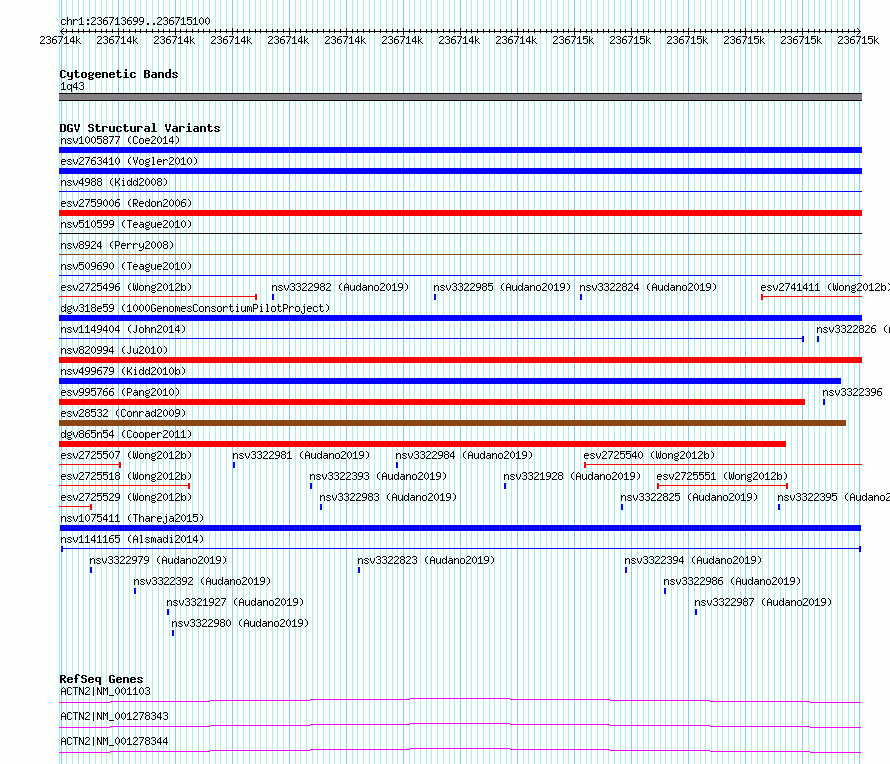Click esv2725551 (Wong2012b) label
This screenshot has height=764, width=890.
click(x=722, y=476)
